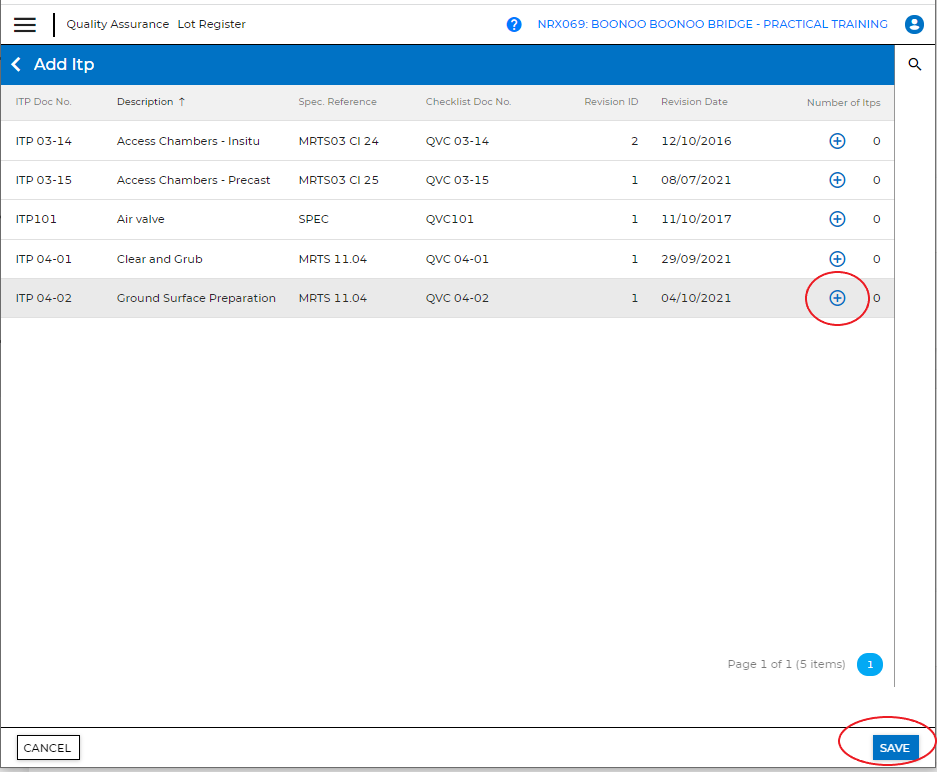Select the ITP 04-01 Clear and Grub row

click(x=400, y=259)
